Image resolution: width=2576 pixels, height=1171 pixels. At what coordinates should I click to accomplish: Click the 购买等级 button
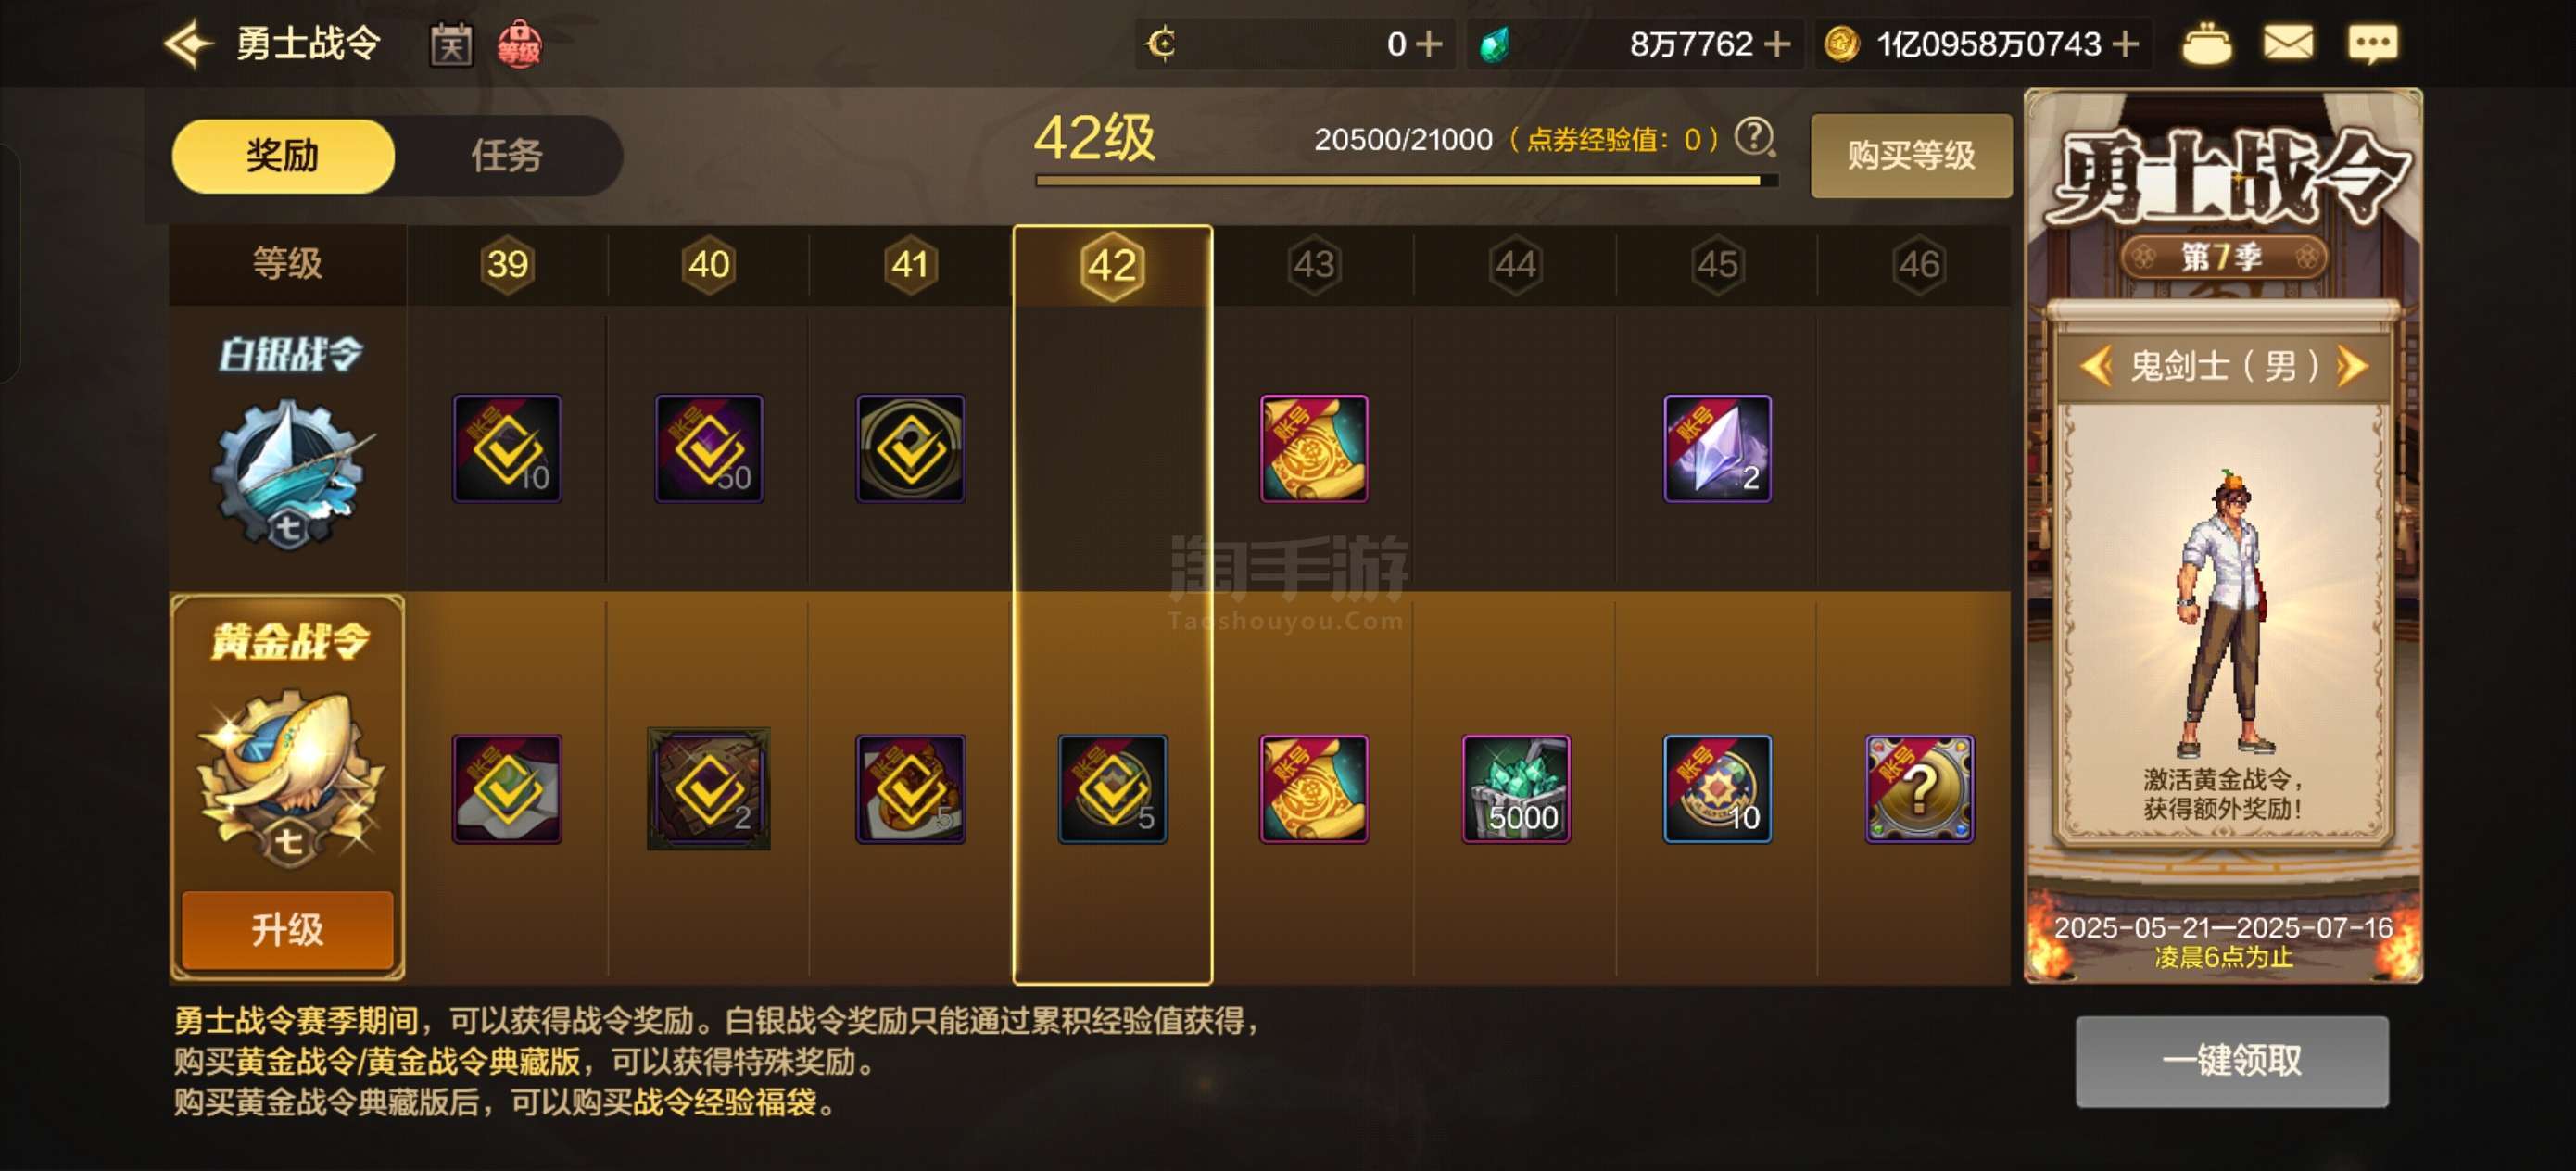point(1911,155)
